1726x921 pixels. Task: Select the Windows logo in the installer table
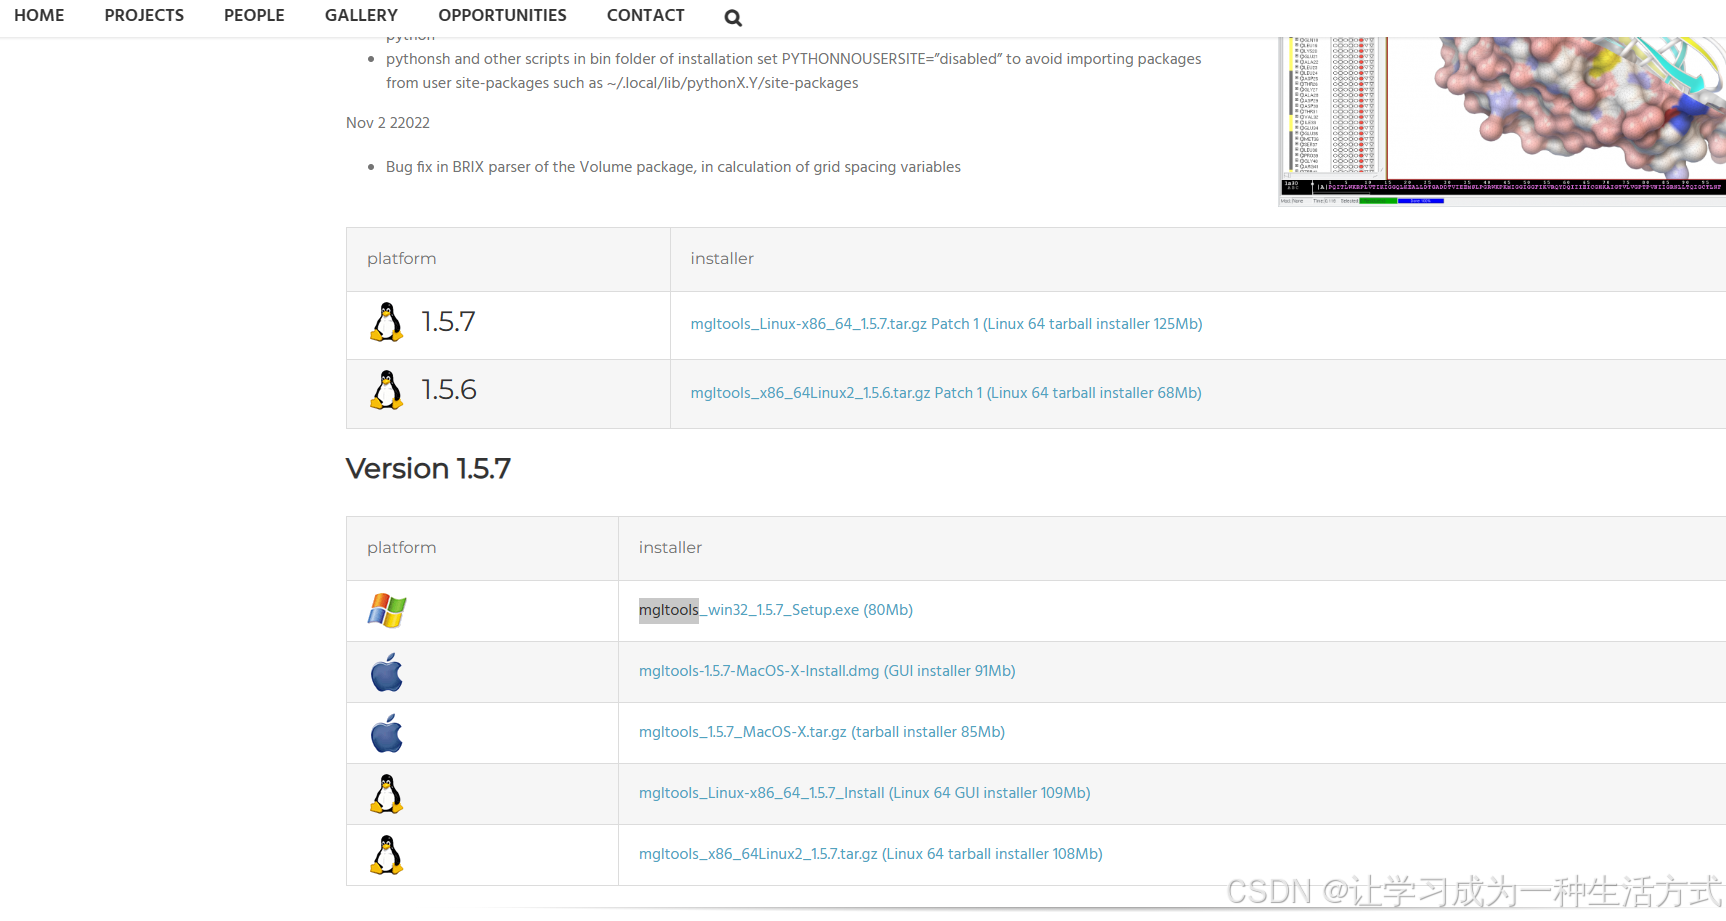coord(385,610)
